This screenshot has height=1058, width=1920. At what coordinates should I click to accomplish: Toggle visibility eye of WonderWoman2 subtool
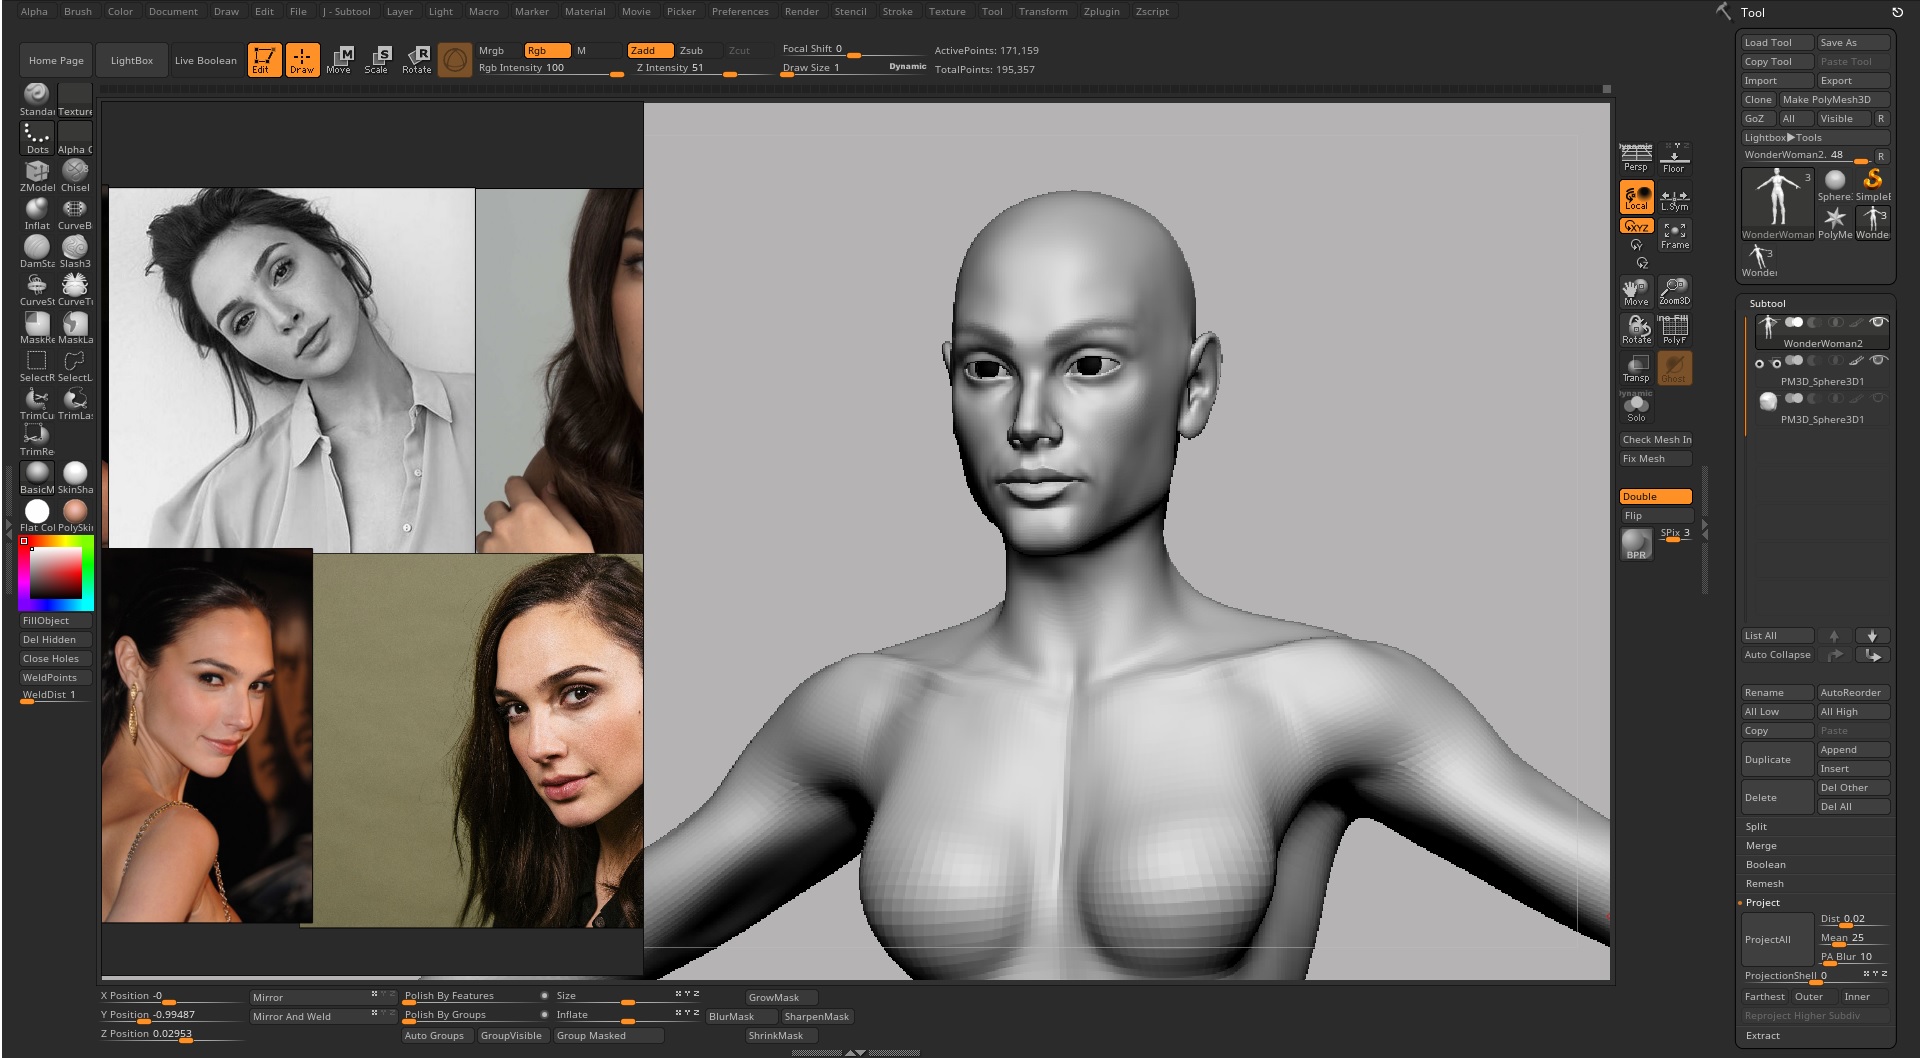pyautogui.click(x=1878, y=323)
